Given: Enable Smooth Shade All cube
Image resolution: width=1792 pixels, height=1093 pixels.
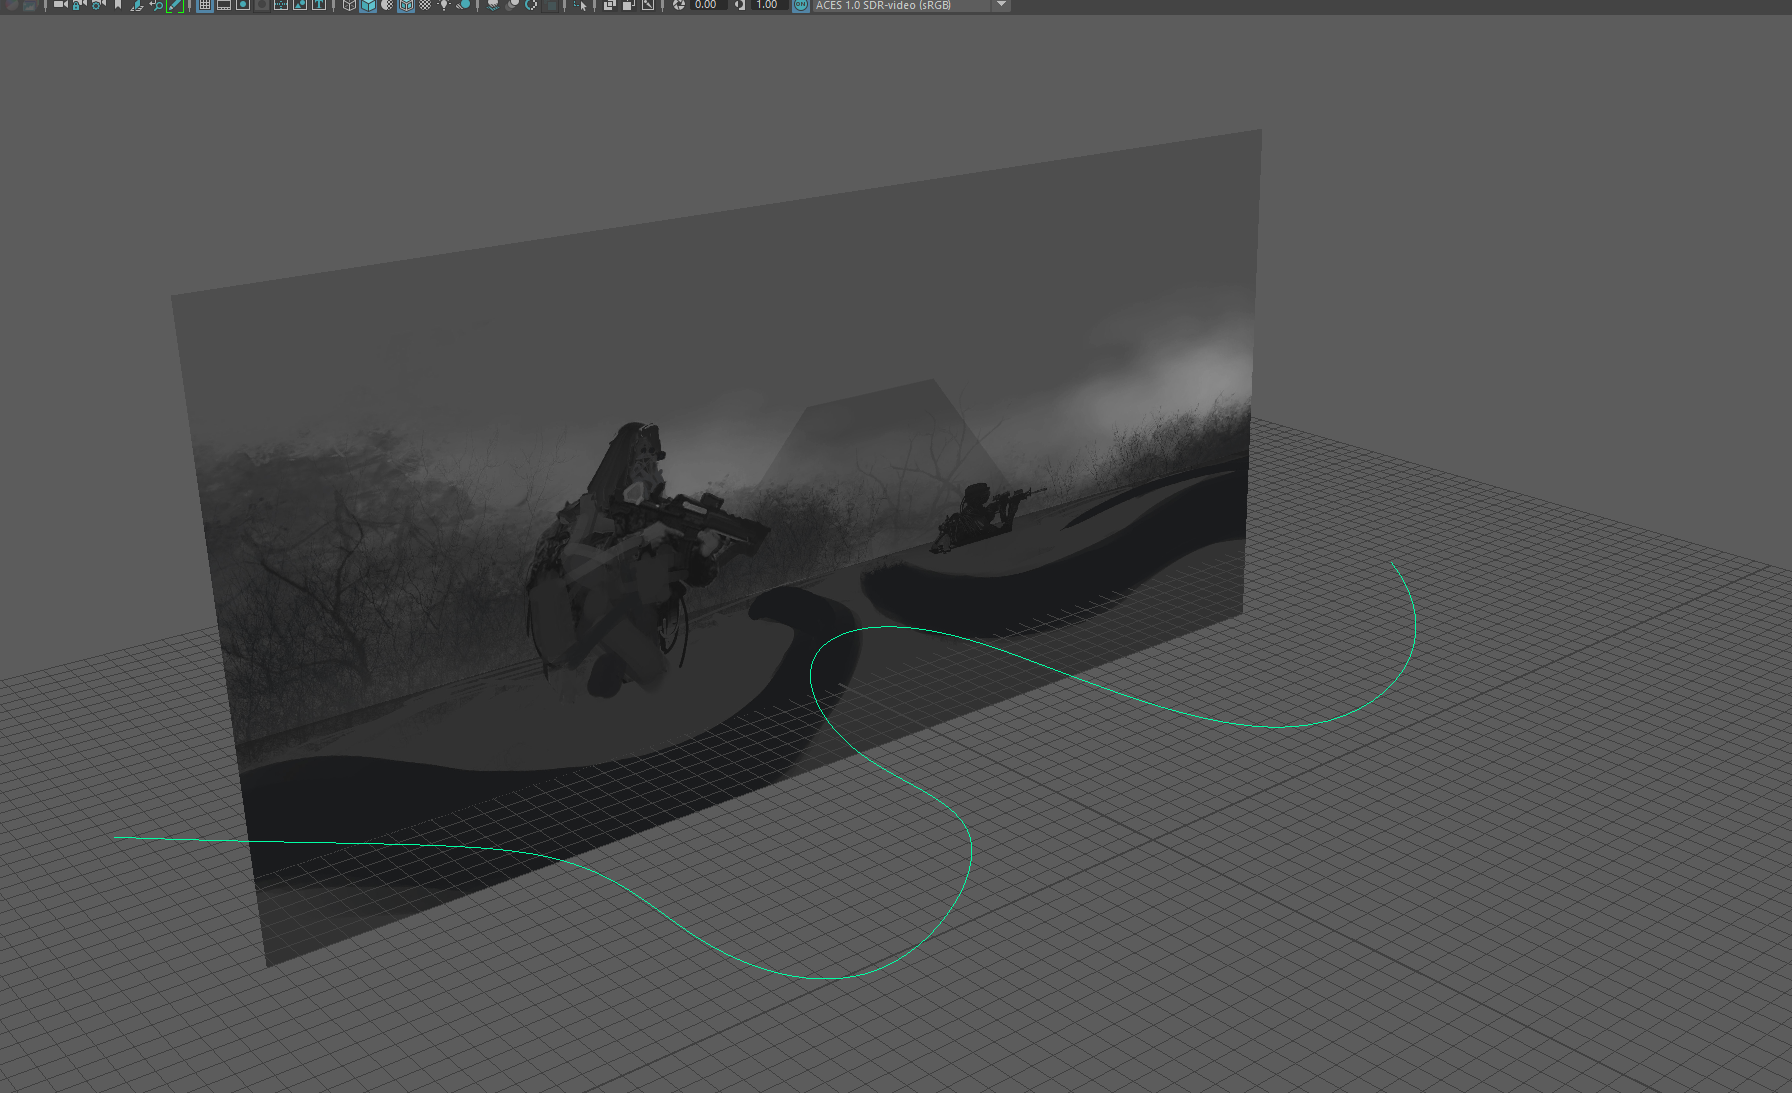Looking at the screenshot, I should [368, 5].
